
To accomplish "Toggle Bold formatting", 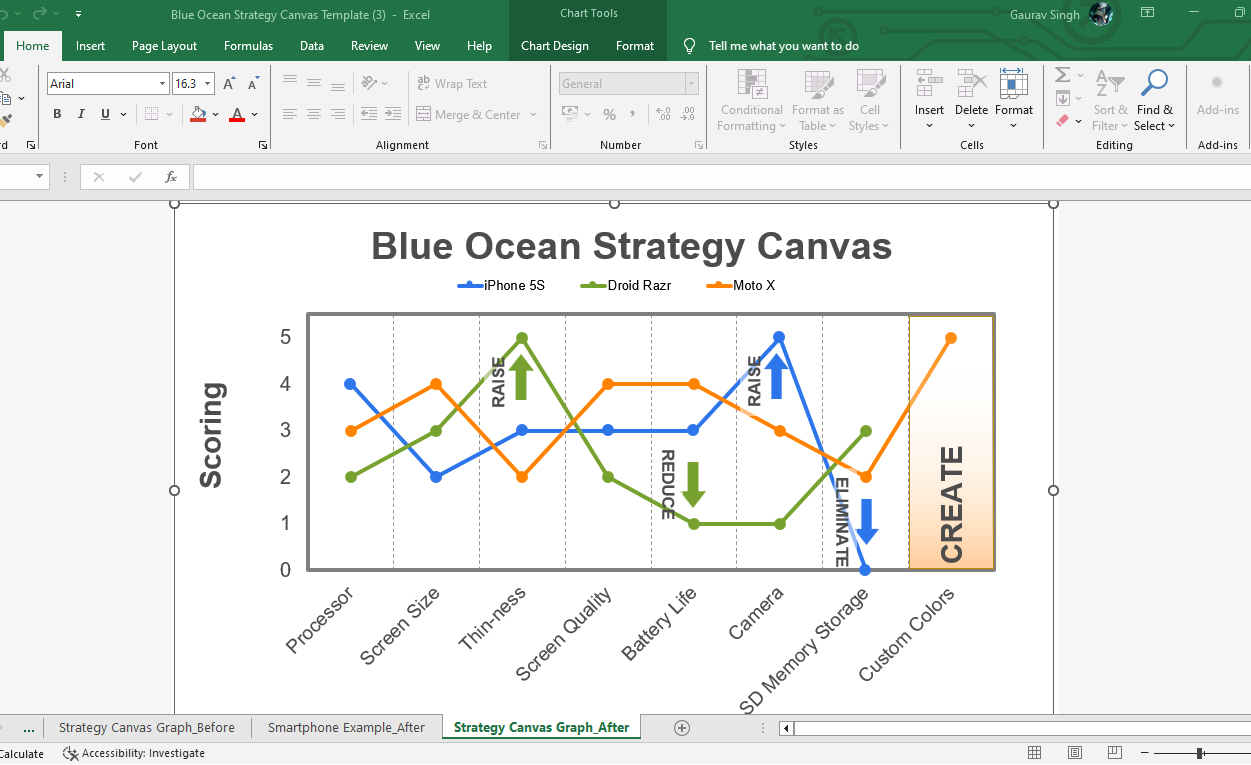I will pyautogui.click(x=57, y=114).
